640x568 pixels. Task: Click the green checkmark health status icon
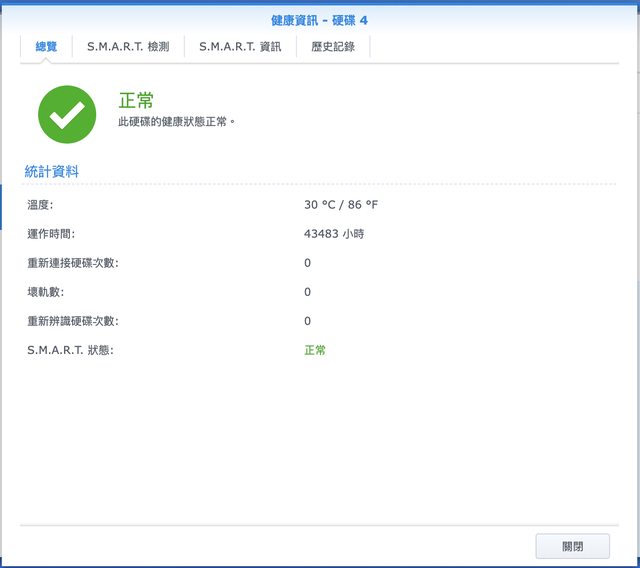click(67, 113)
